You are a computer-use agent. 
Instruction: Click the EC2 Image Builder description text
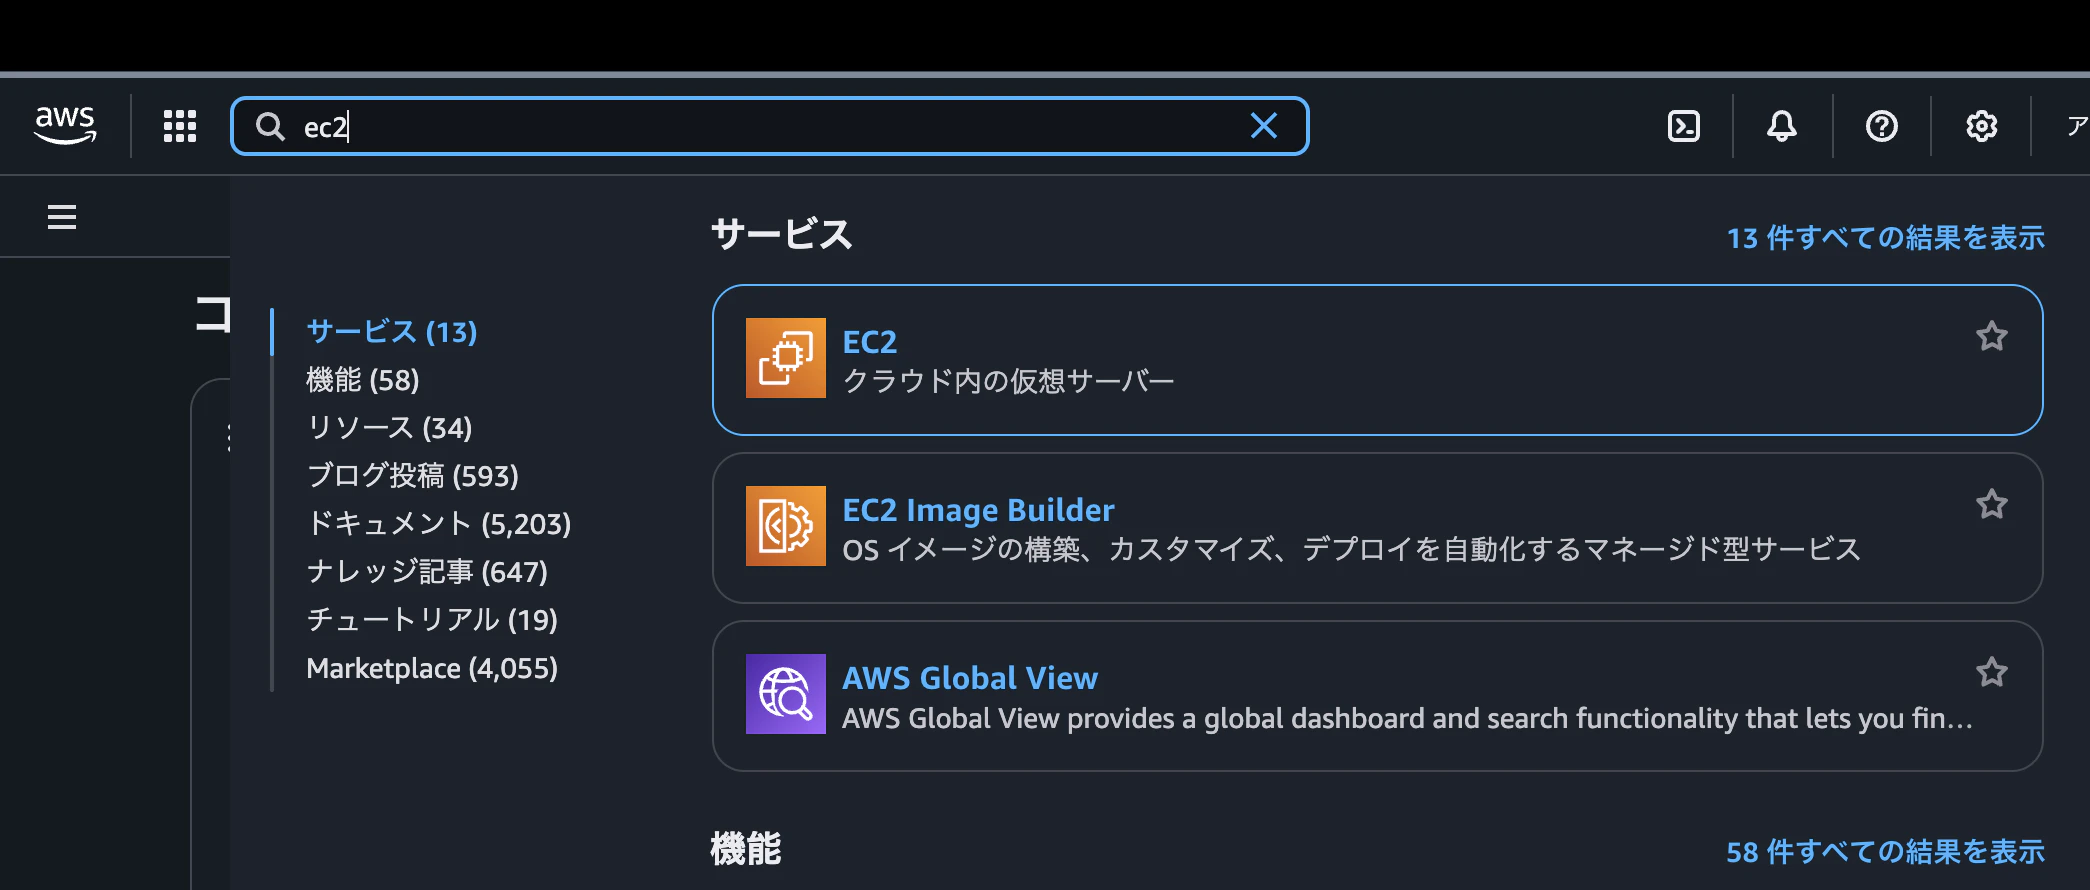point(1351,549)
